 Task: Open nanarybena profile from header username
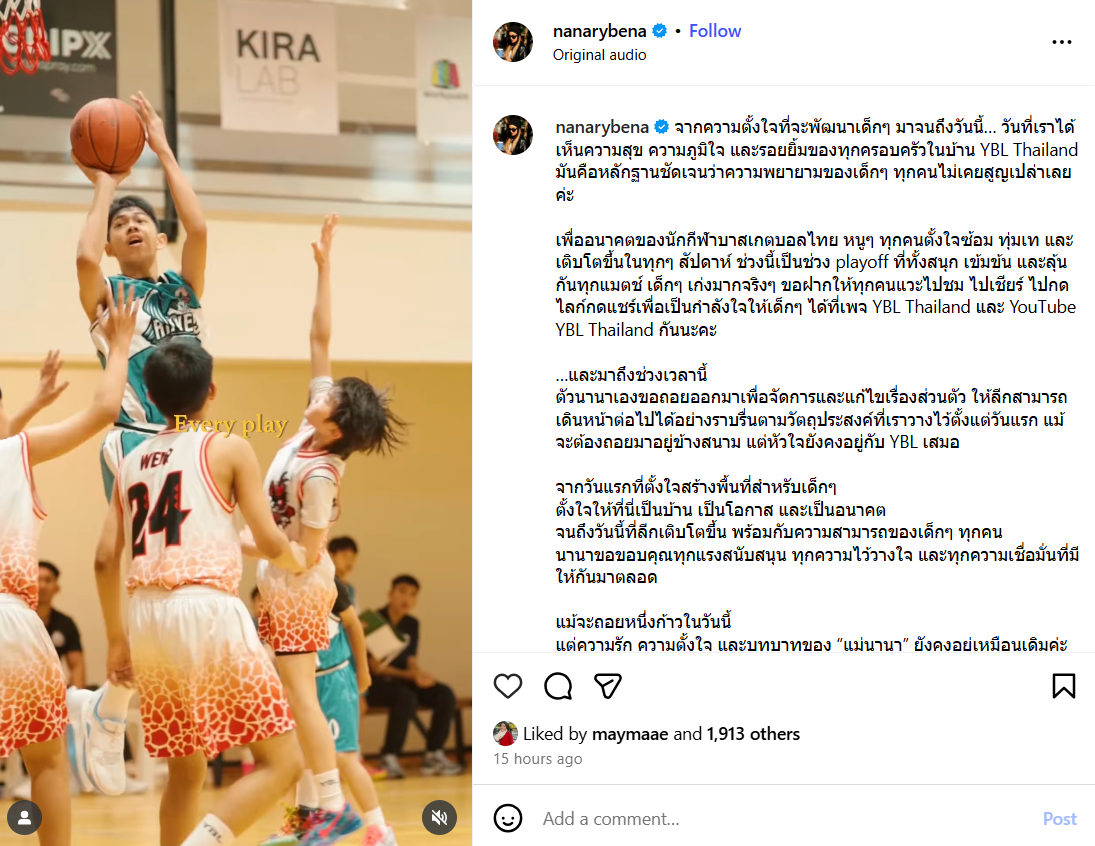click(x=599, y=31)
